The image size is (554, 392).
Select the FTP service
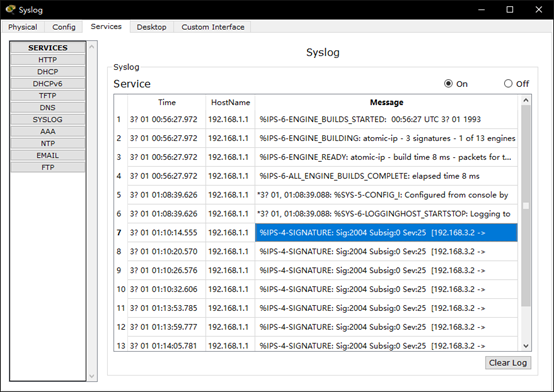[48, 167]
